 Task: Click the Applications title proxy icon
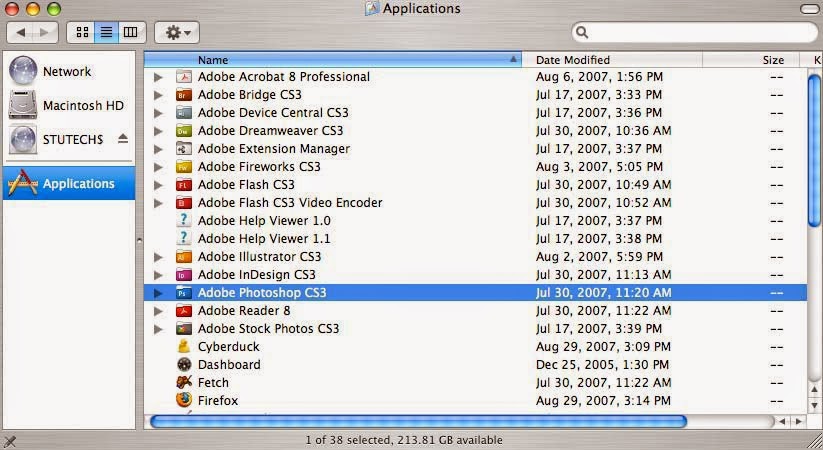[x=372, y=8]
